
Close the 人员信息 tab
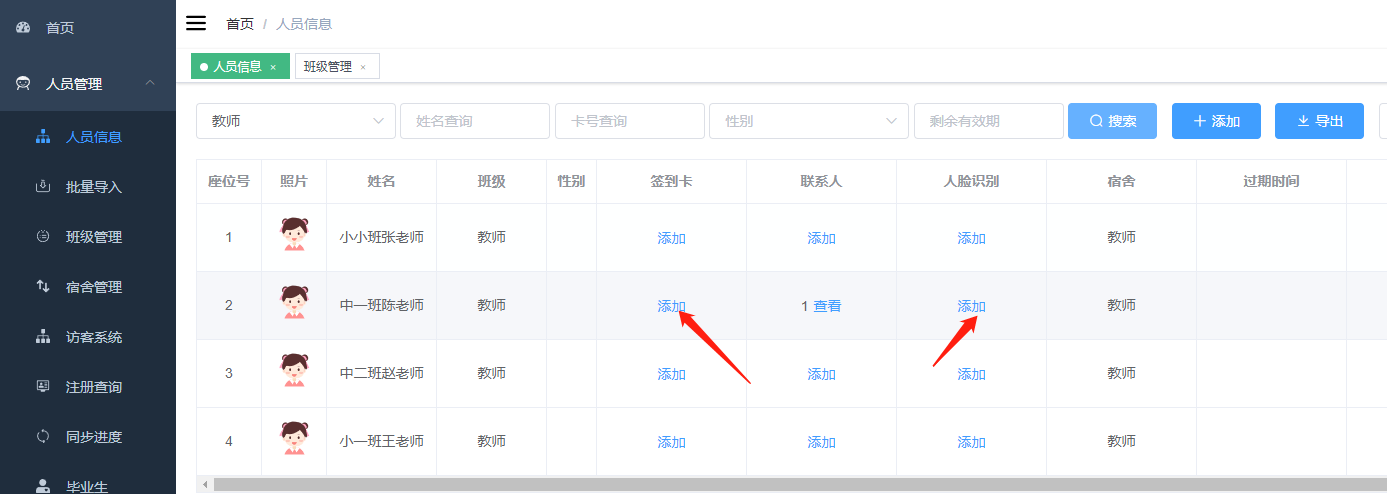273,67
